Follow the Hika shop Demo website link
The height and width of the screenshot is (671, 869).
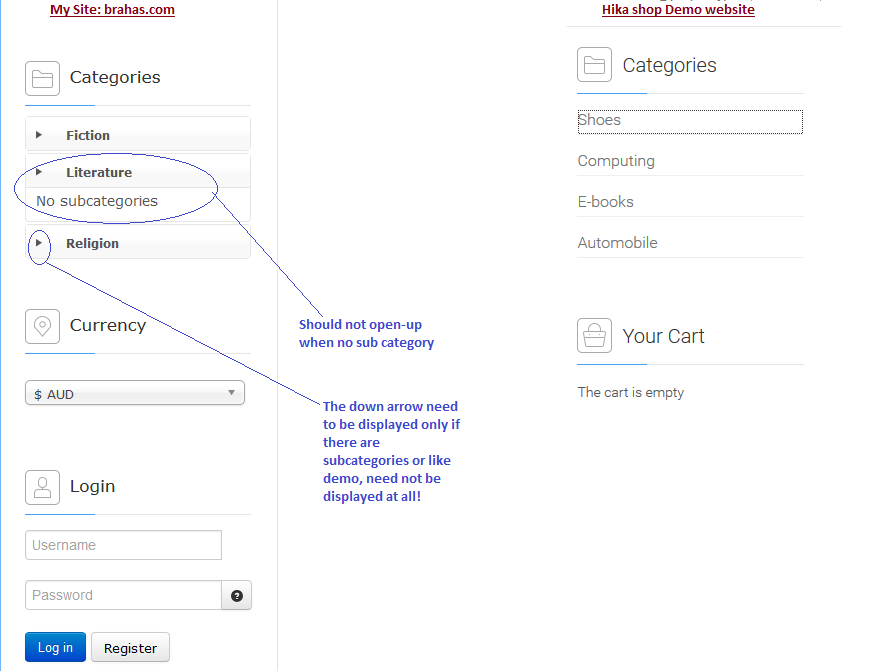point(678,10)
